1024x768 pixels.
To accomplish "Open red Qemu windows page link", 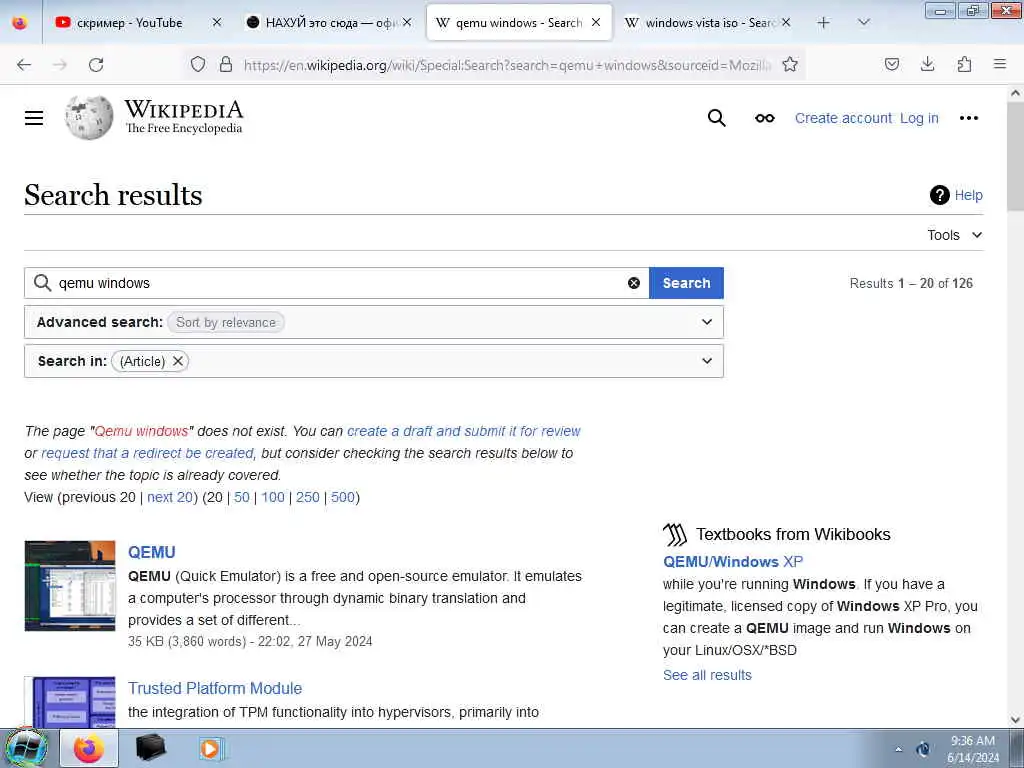I will (142, 431).
